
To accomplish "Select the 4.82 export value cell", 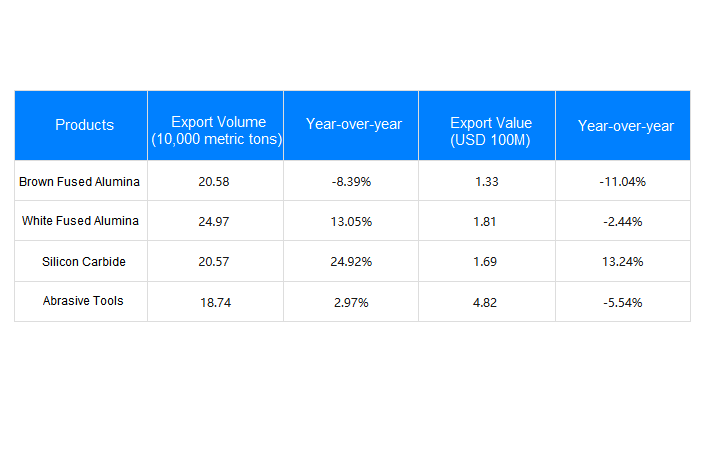I will [487, 302].
